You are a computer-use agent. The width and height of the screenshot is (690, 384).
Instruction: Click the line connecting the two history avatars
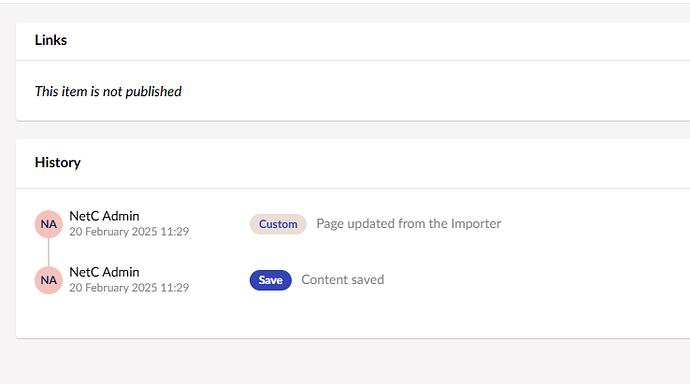pos(48,252)
